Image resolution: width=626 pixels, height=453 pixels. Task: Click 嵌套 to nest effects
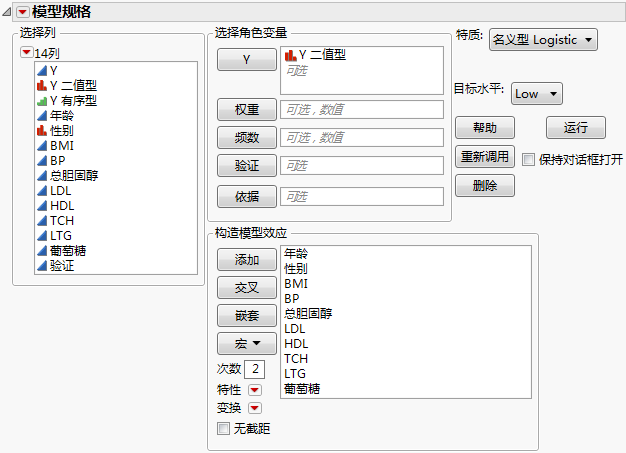(x=247, y=315)
